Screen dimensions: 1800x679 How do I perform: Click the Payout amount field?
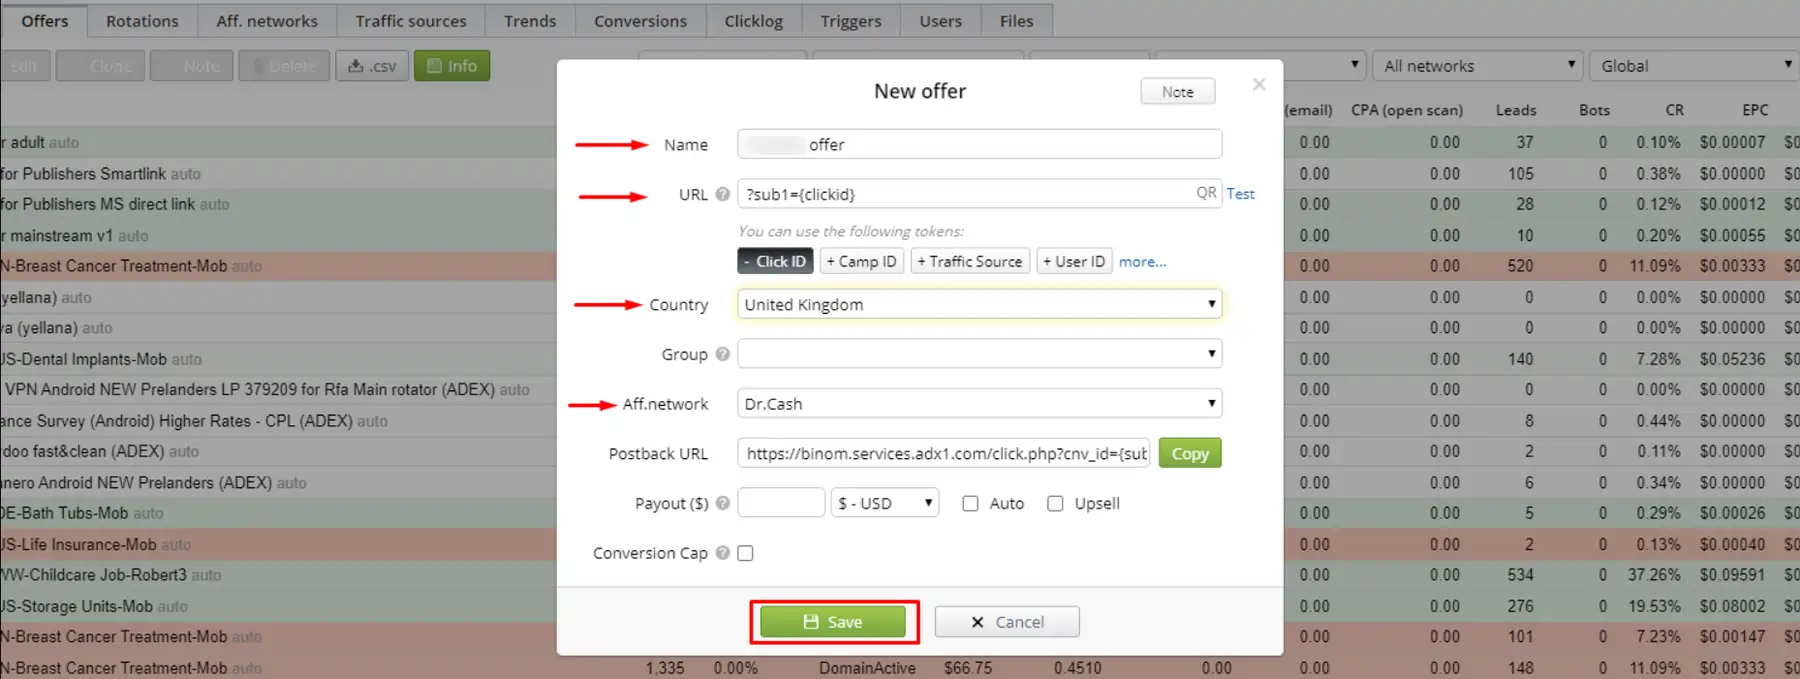(x=781, y=503)
